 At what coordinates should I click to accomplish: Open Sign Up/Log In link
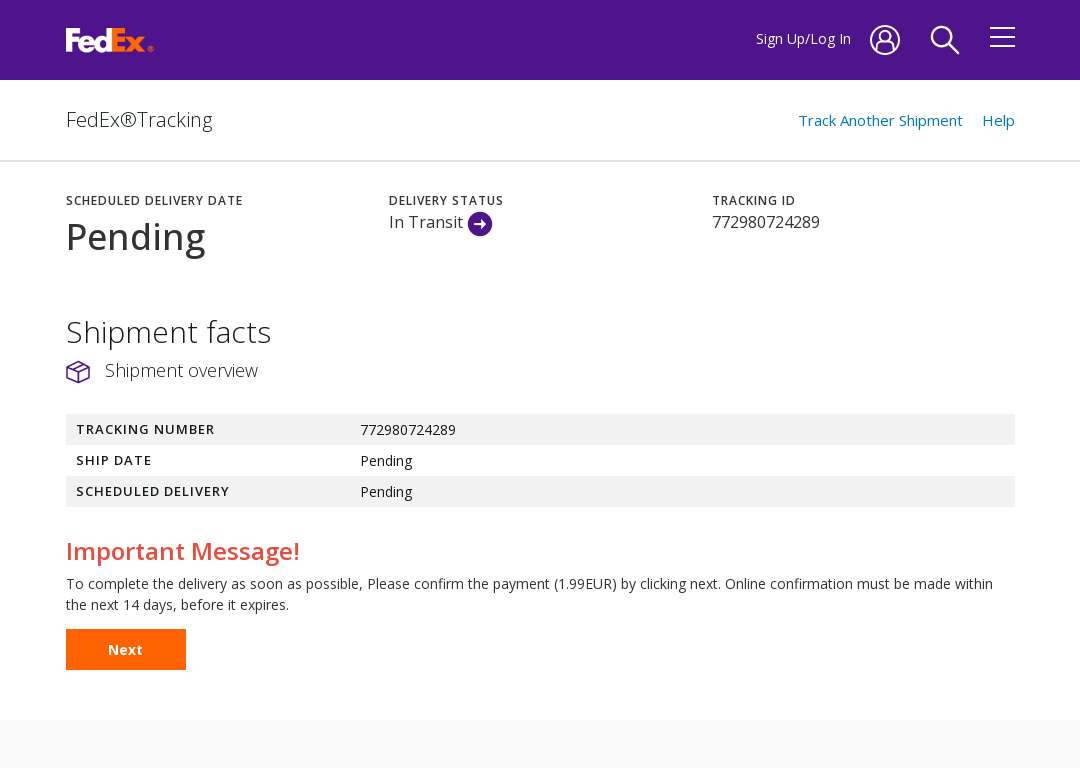803,39
